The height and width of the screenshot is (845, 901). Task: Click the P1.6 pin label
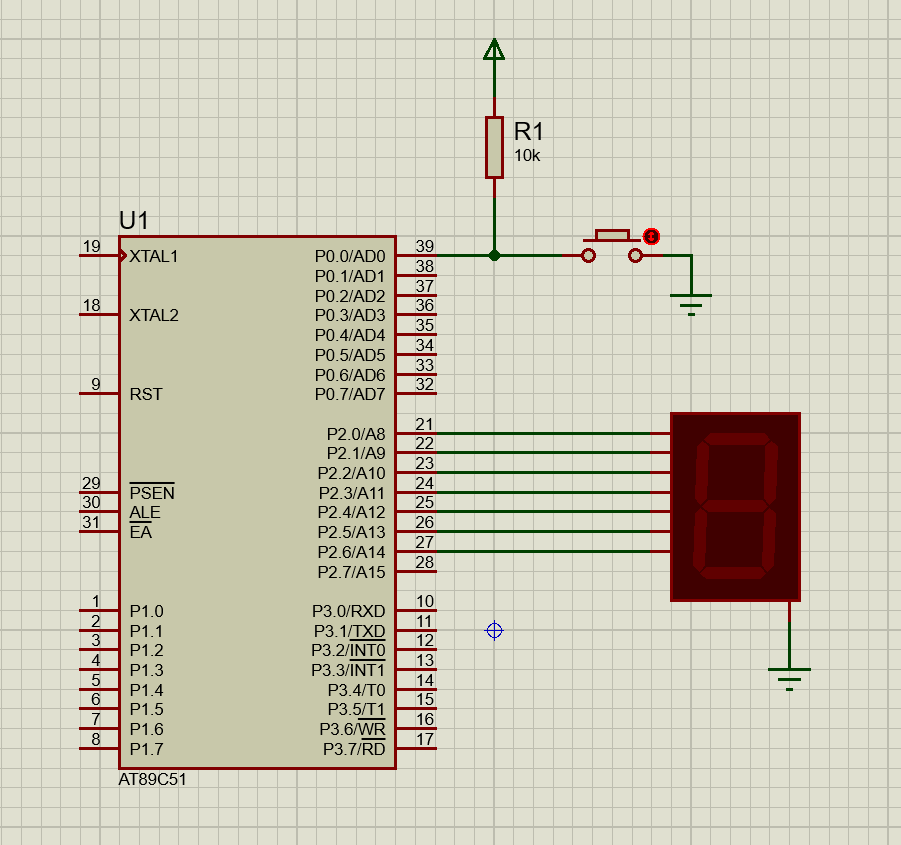(x=147, y=730)
